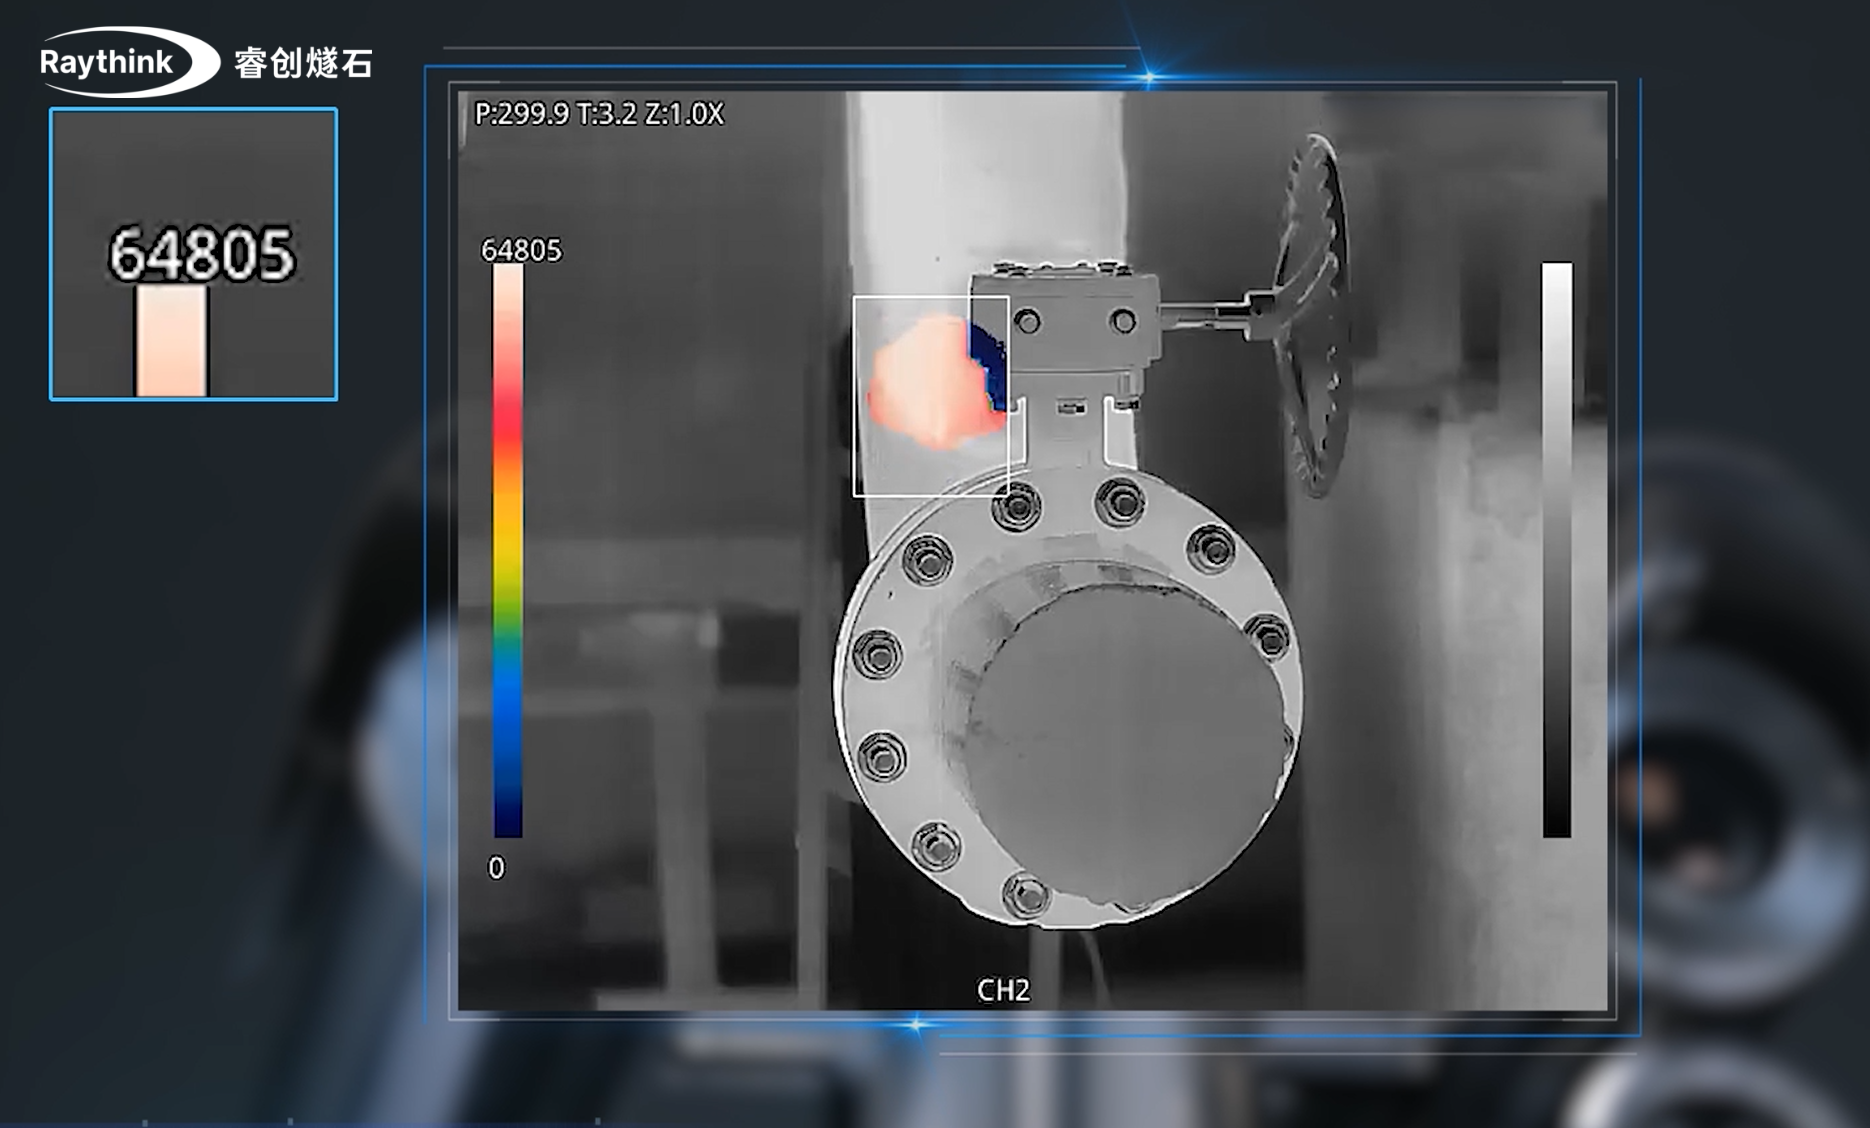Open the magnified 64805 inset thumbnail
1870x1128 pixels.
pyautogui.click(x=194, y=254)
